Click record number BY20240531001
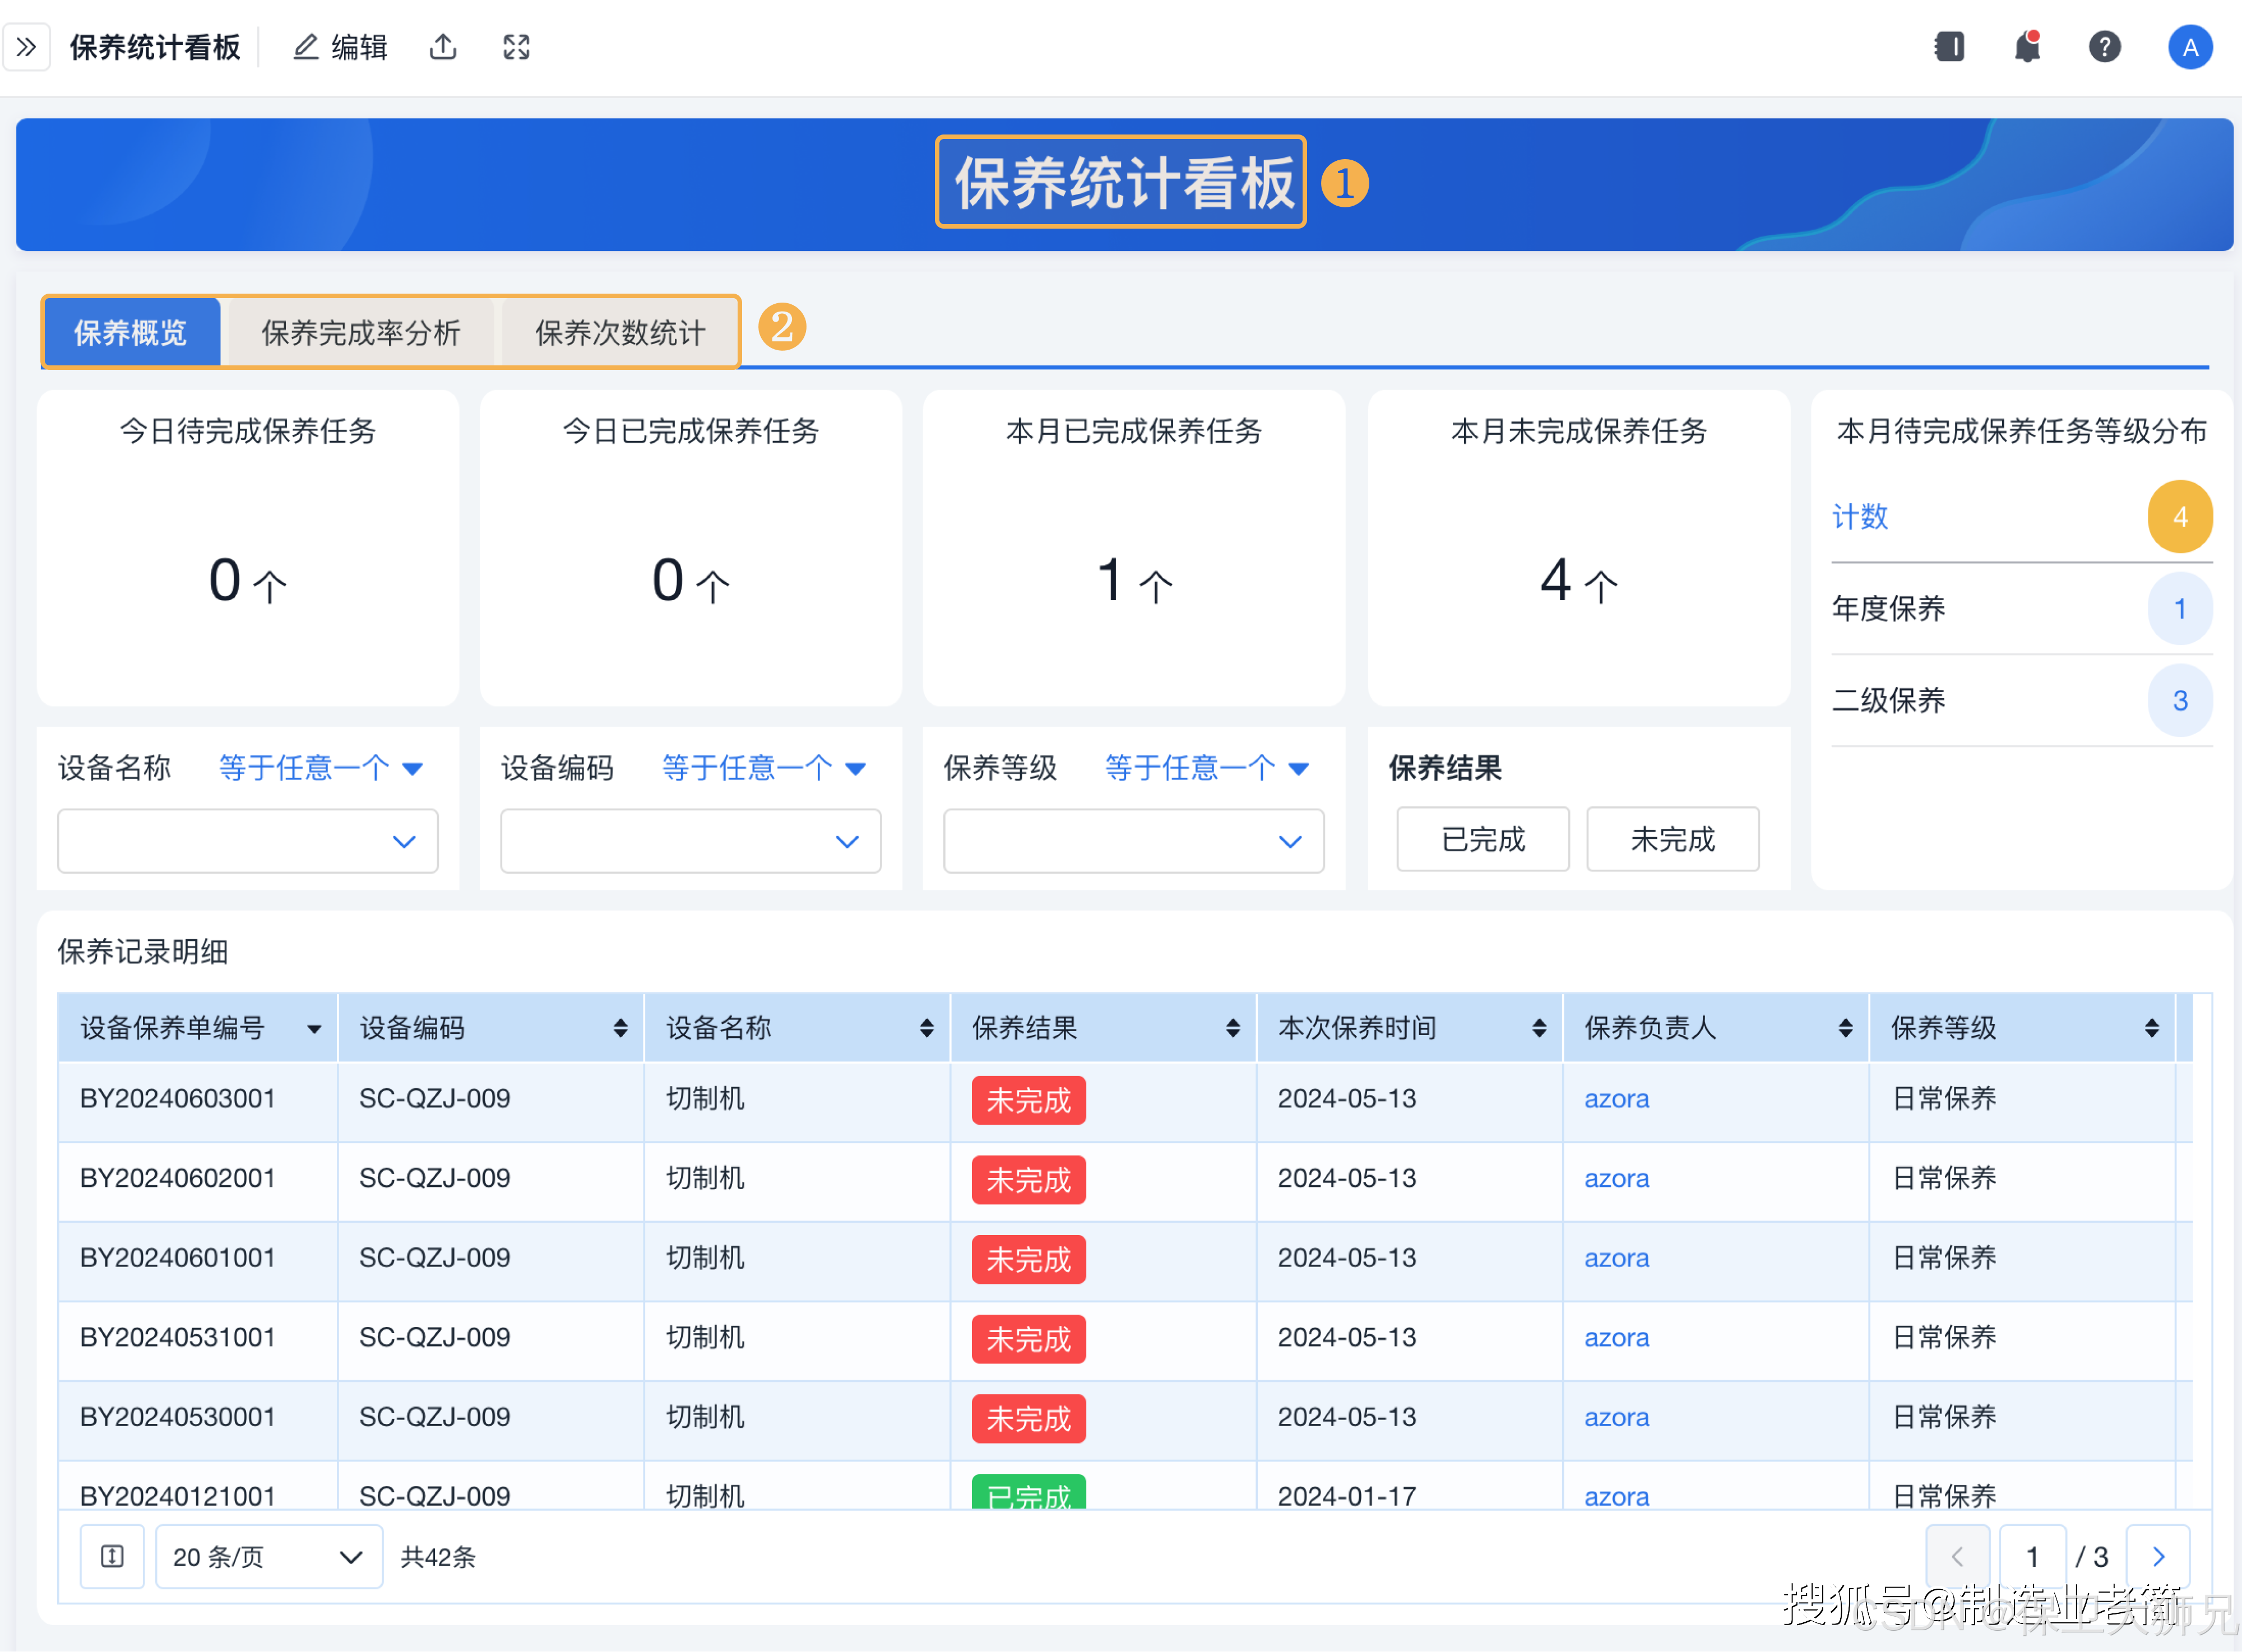The width and height of the screenshot is (2242, 1652). point(177,1338)
